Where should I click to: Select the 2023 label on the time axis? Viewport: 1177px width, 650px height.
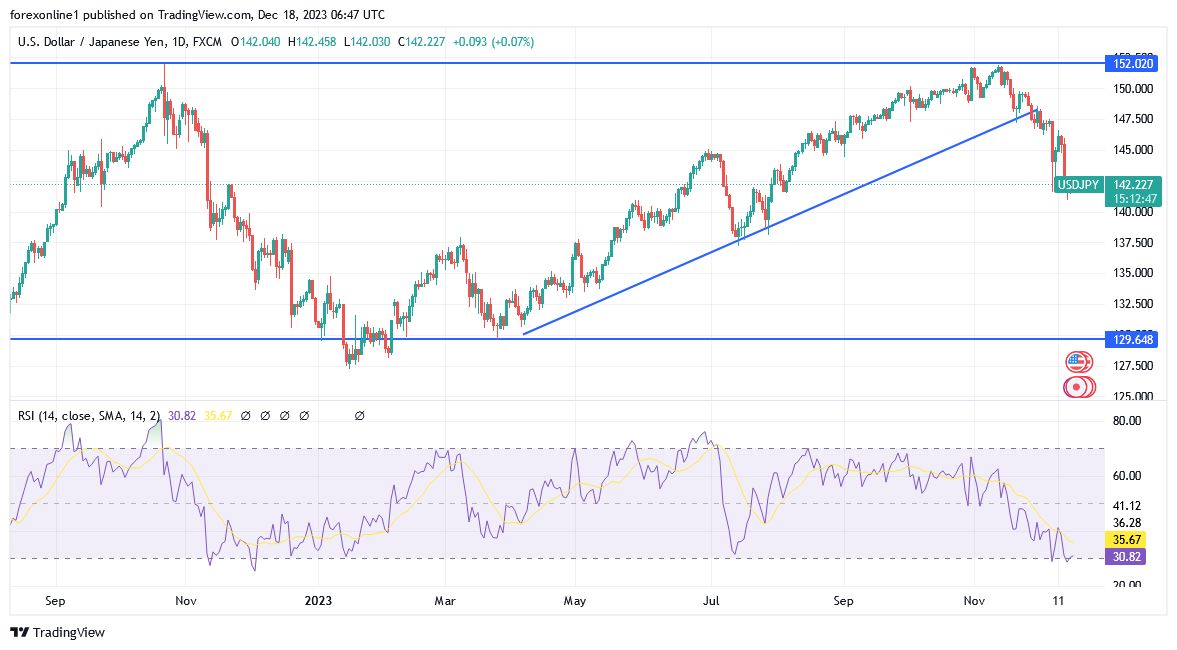(317, 601)
